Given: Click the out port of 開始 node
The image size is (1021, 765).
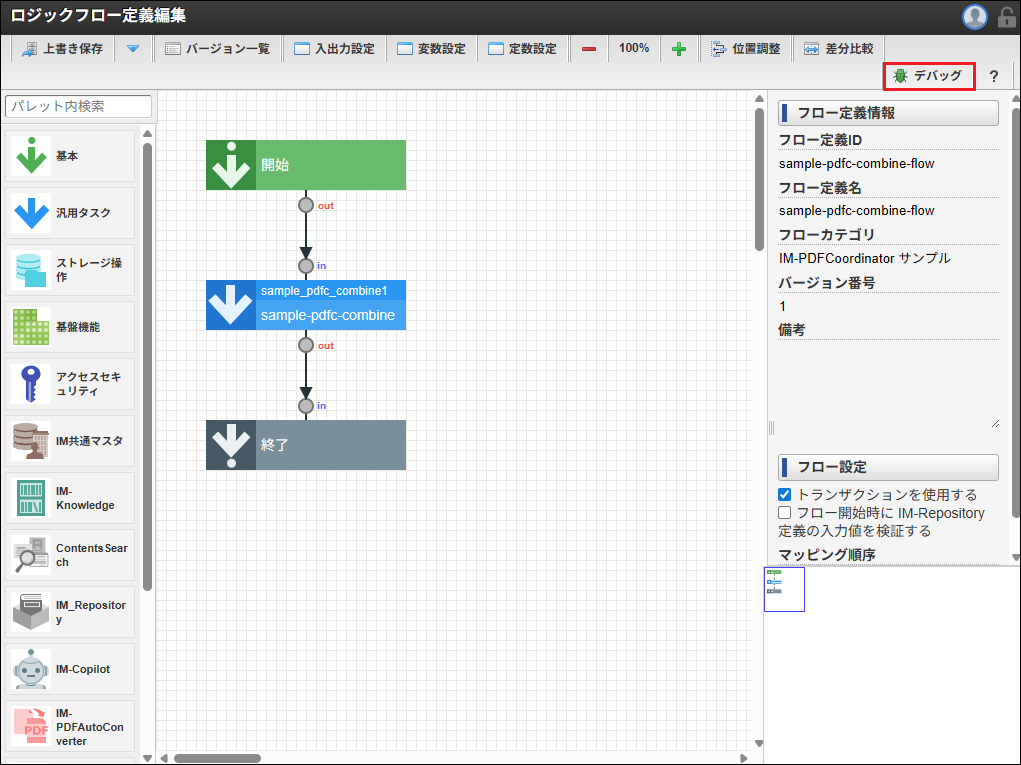Looking at the screenshot, I should click(x=306, y=205).
